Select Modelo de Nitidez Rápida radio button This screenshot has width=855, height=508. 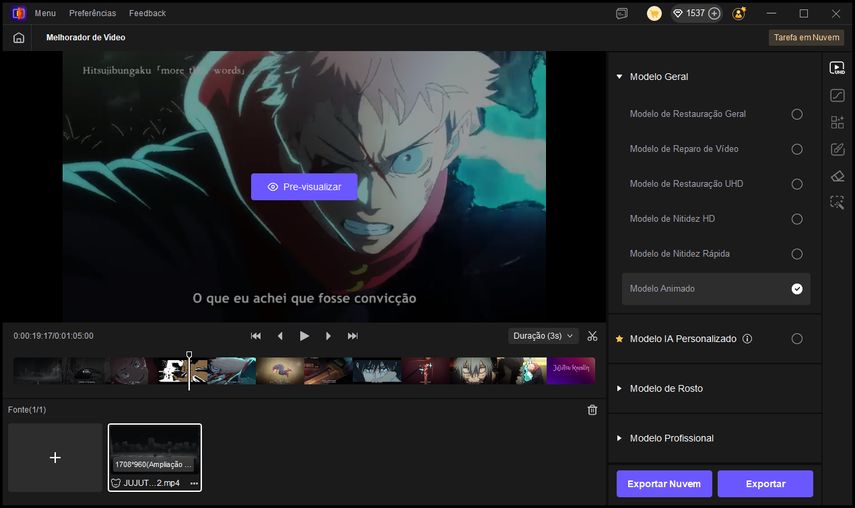coord(797,254)
